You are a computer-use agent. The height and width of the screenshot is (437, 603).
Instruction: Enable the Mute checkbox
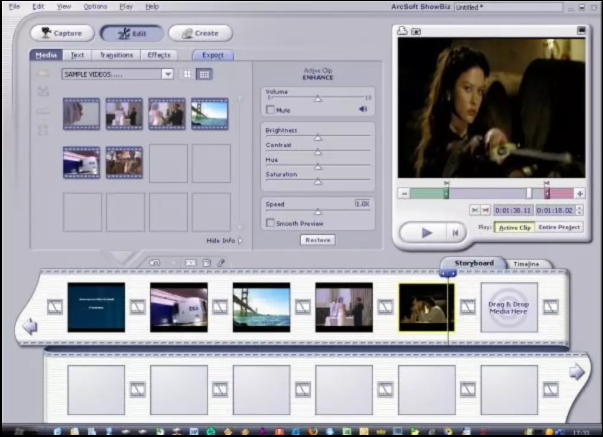tap(270, 110)
